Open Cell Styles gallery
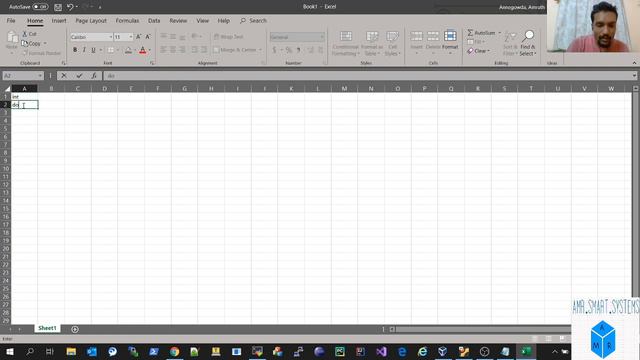The width and height of the screenshot is (640, 360). [x=392, y=43]
